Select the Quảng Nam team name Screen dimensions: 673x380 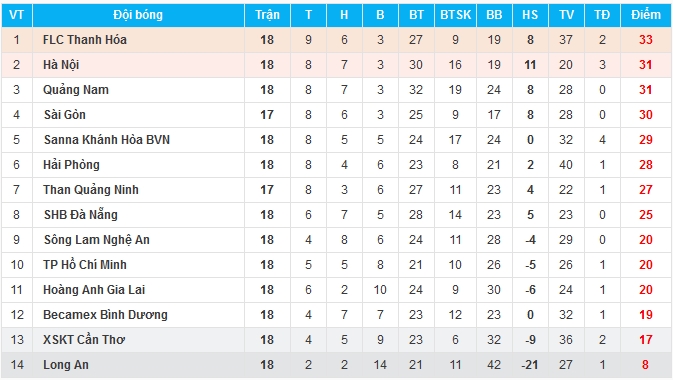(76, 90)
